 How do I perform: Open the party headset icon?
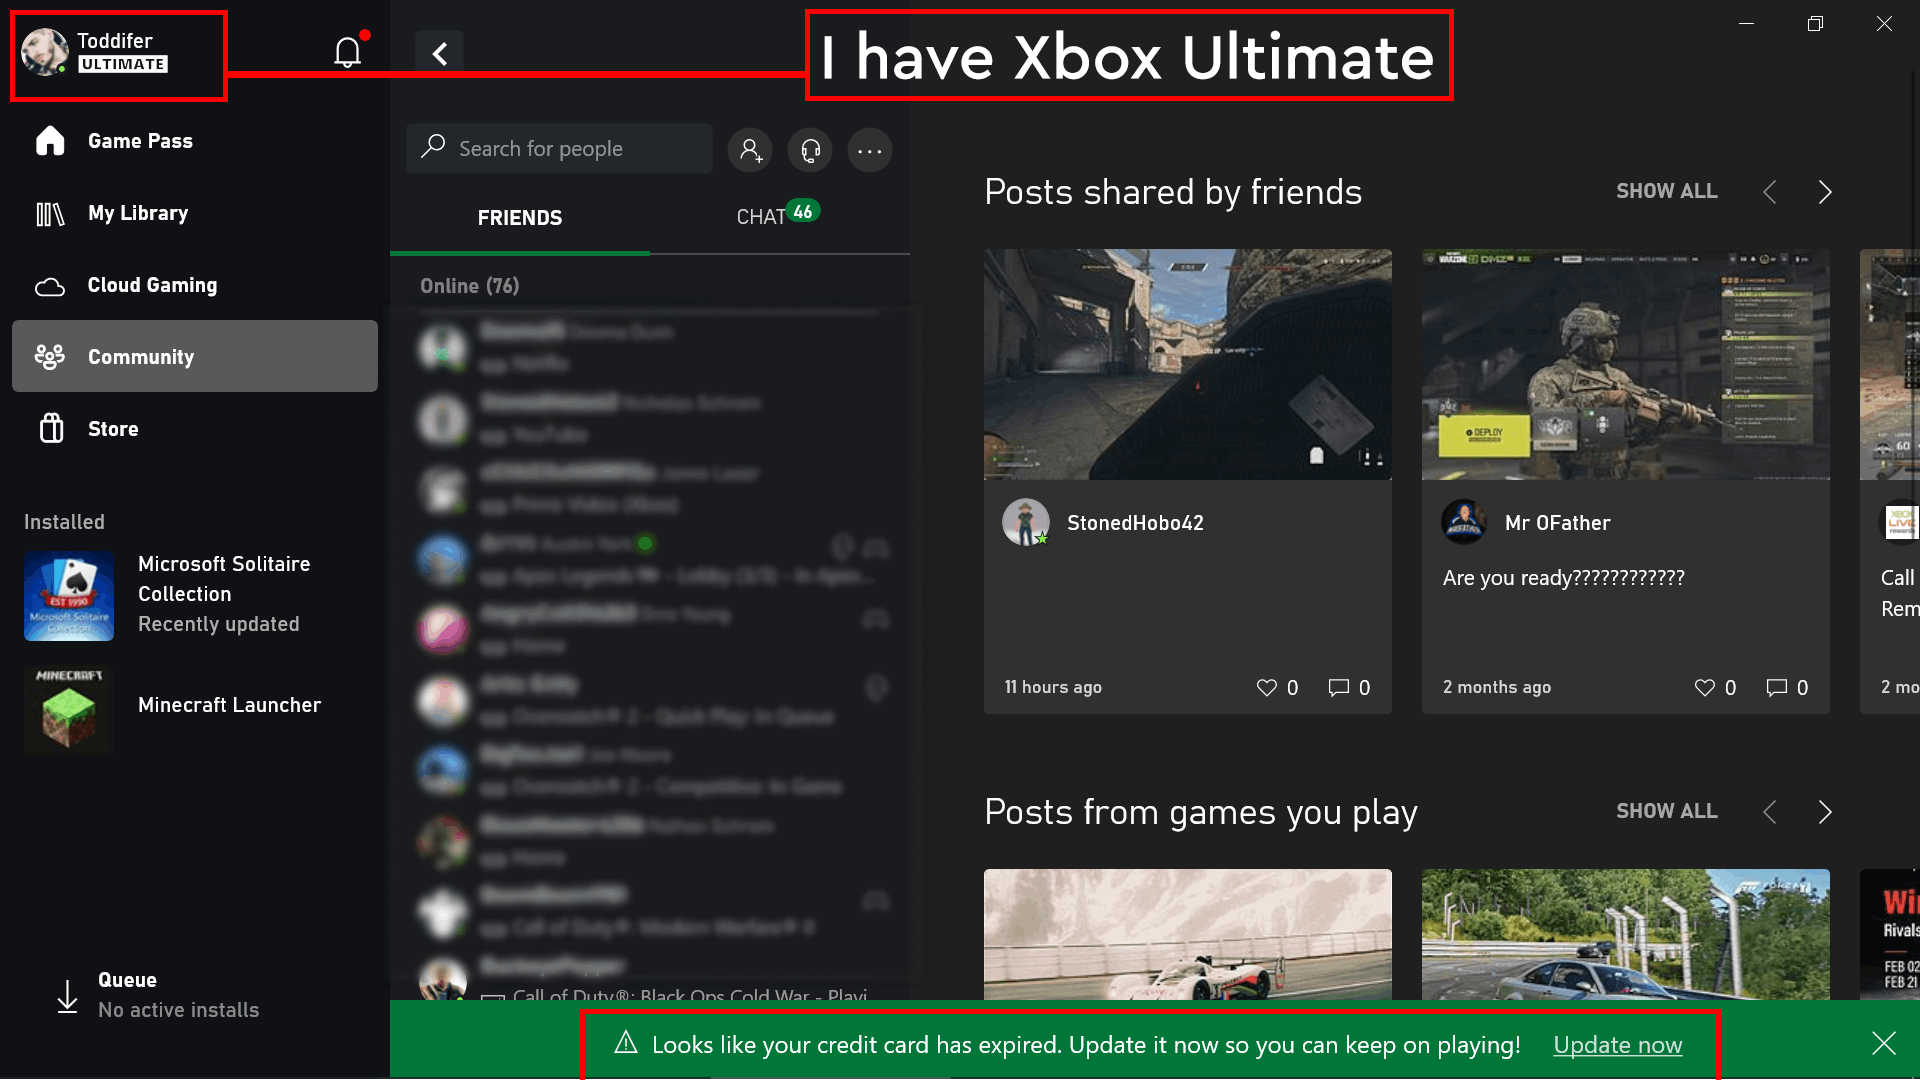point(810,150)
